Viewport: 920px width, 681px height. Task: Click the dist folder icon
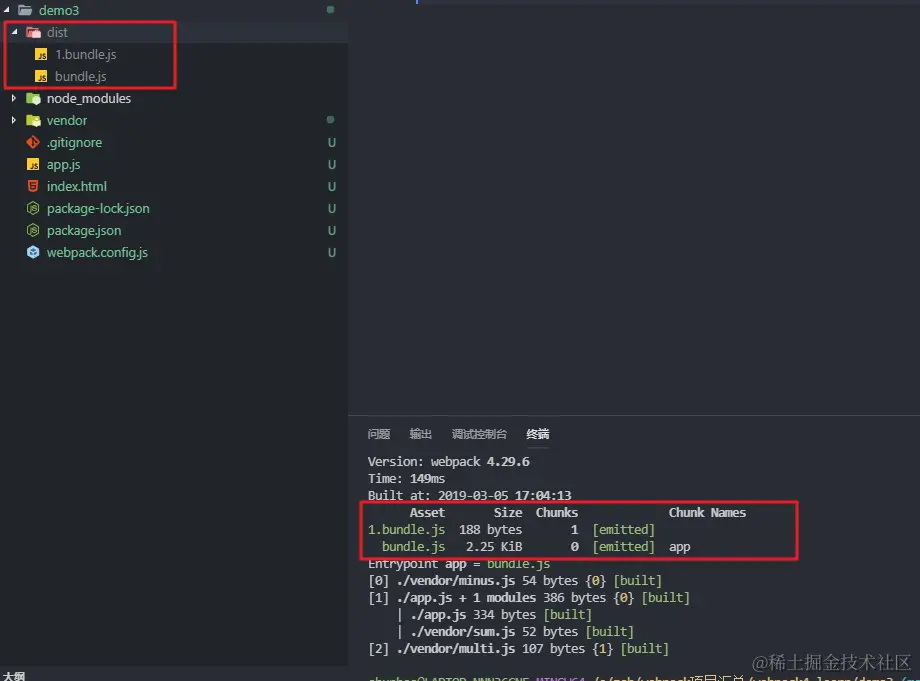coord(33,32)
